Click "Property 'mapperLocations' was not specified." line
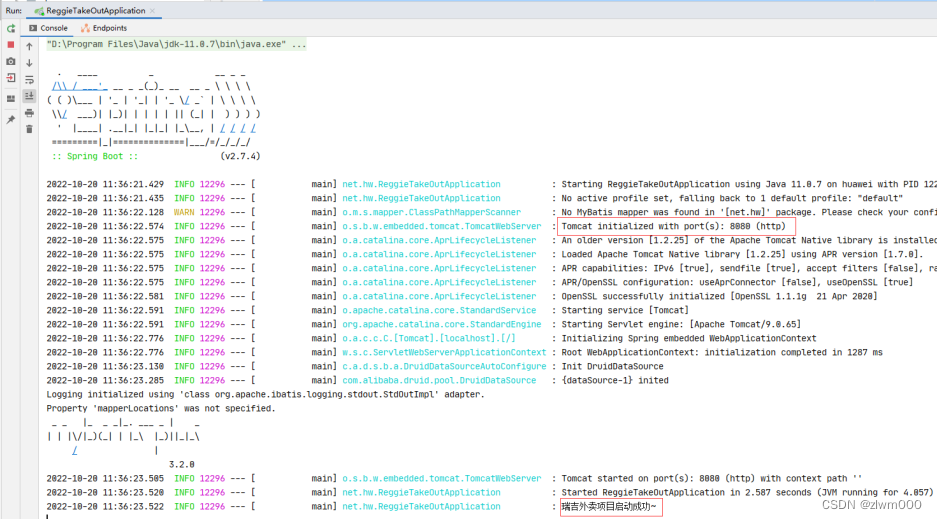Screen dimensions: 937x519 (161, 409)
